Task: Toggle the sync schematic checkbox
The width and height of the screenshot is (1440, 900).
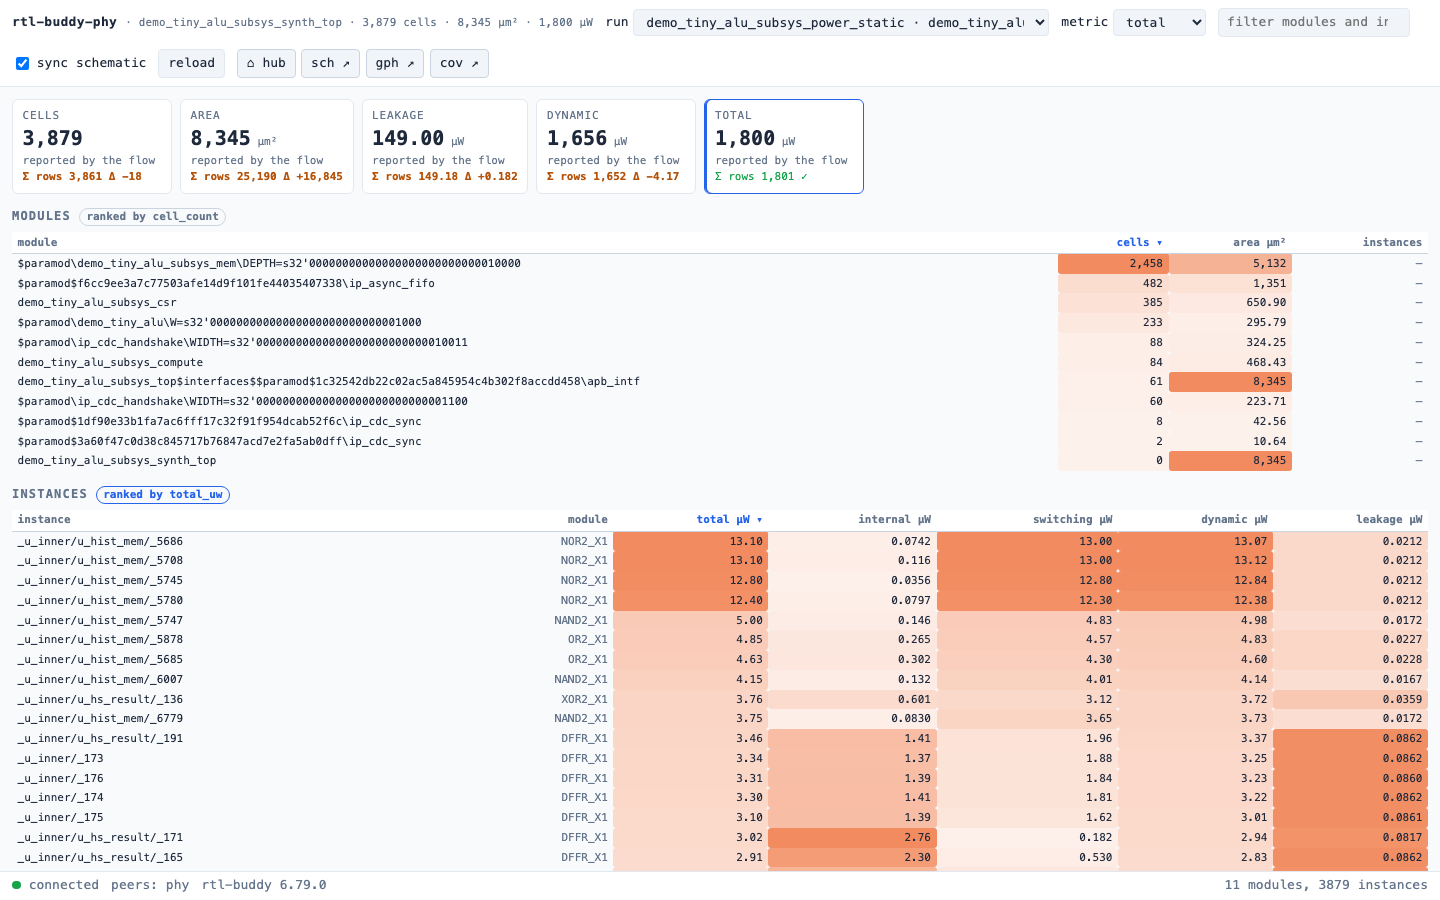Action: 22,63
